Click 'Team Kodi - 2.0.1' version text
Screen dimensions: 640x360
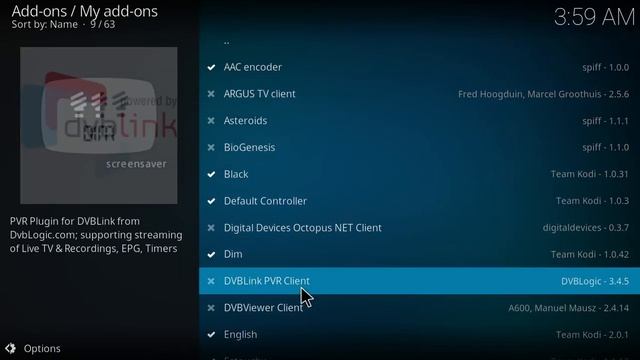coord(592,335)
